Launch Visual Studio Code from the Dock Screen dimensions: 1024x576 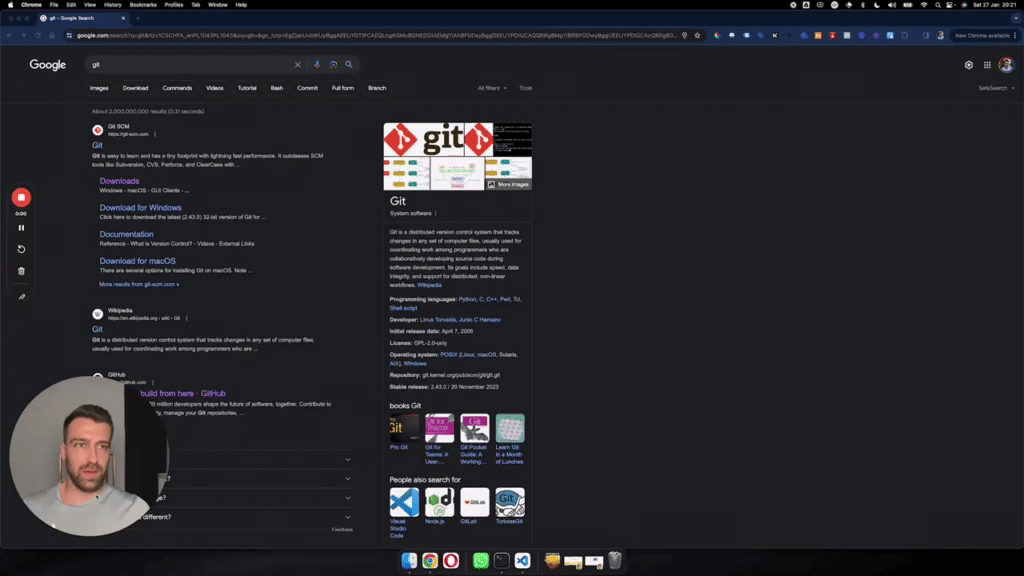[523, 561]
